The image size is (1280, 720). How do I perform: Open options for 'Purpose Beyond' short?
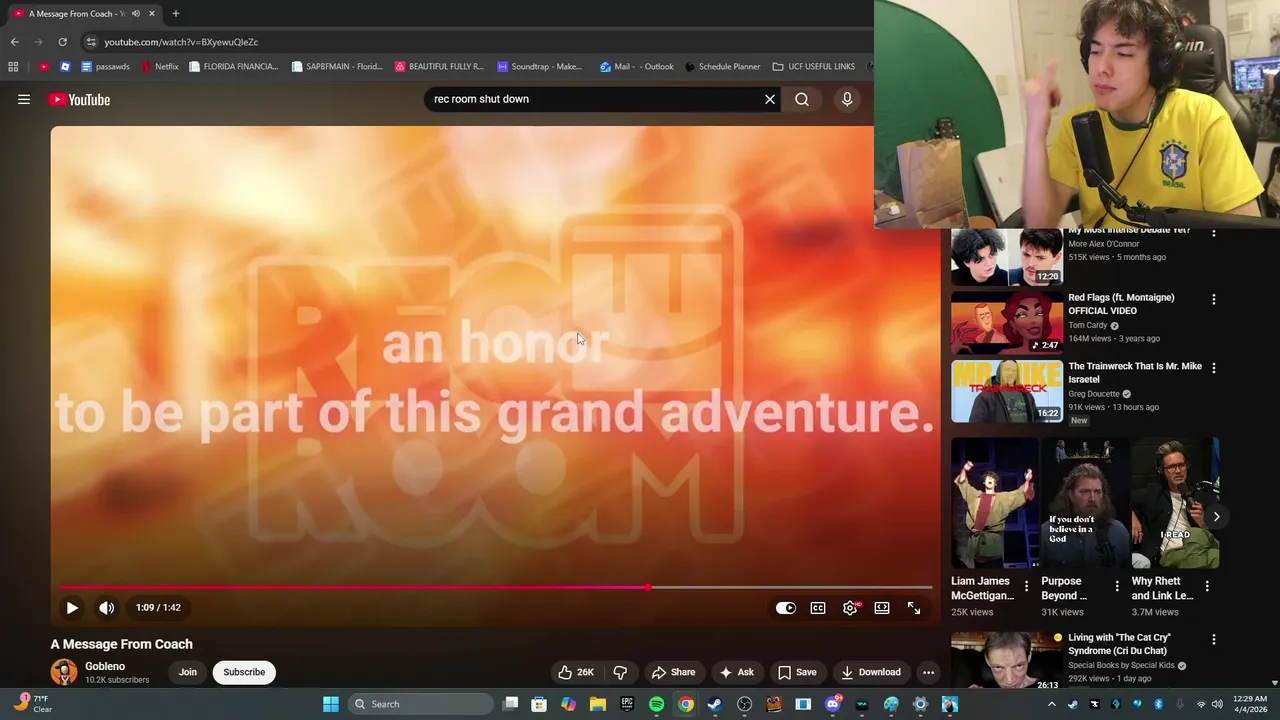click(1117, 586)
